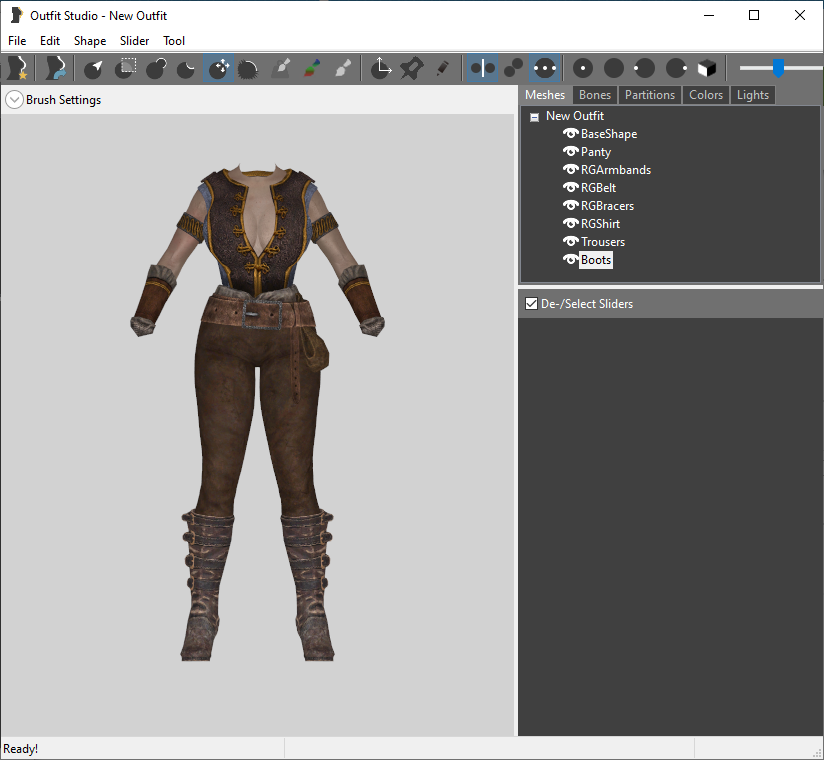The height and width of the screenshot is (760, 824).
Task: Select the Weight paint brush tool
Action: (281, 68)
